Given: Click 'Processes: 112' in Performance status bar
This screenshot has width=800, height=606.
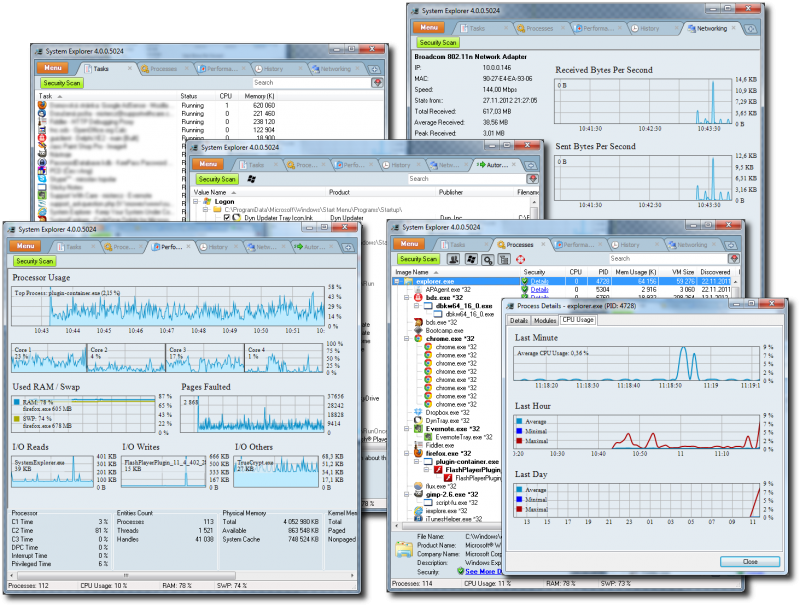Looking at the screenshot, I should [28, 586].
